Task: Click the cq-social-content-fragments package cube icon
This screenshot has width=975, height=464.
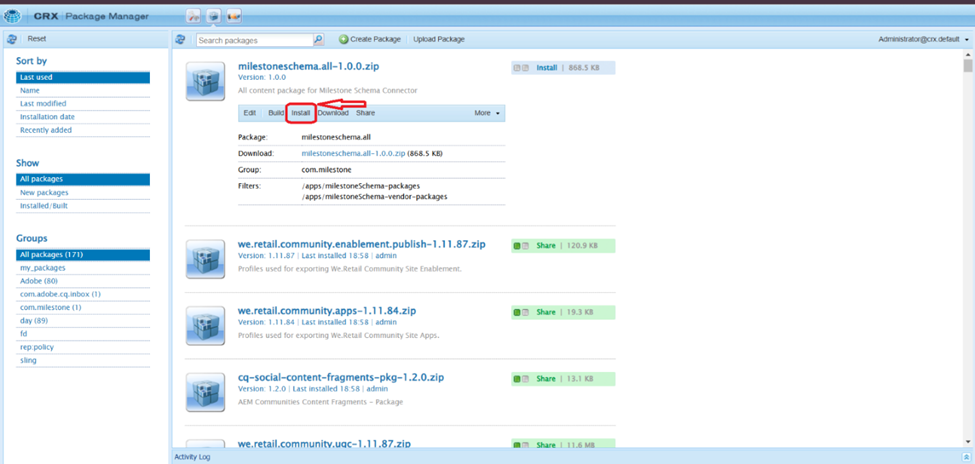Action: point(205,392)
